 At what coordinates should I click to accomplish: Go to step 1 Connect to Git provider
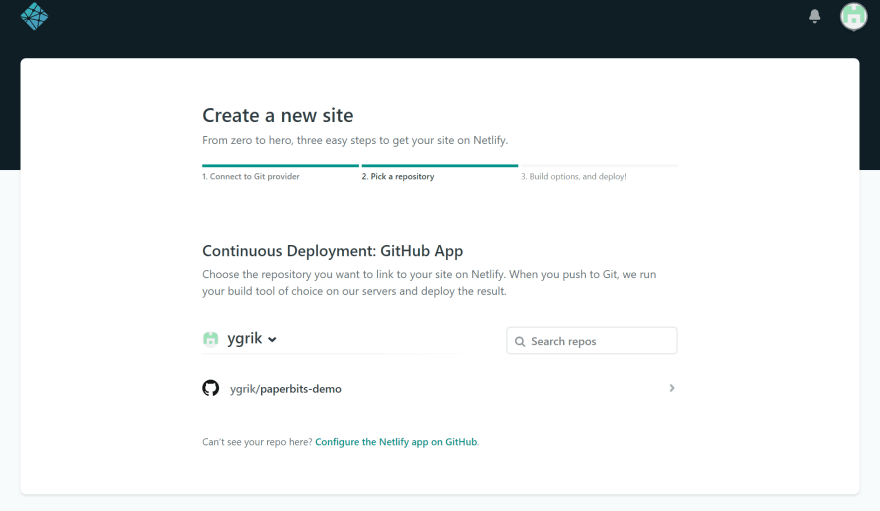(251, 176)
